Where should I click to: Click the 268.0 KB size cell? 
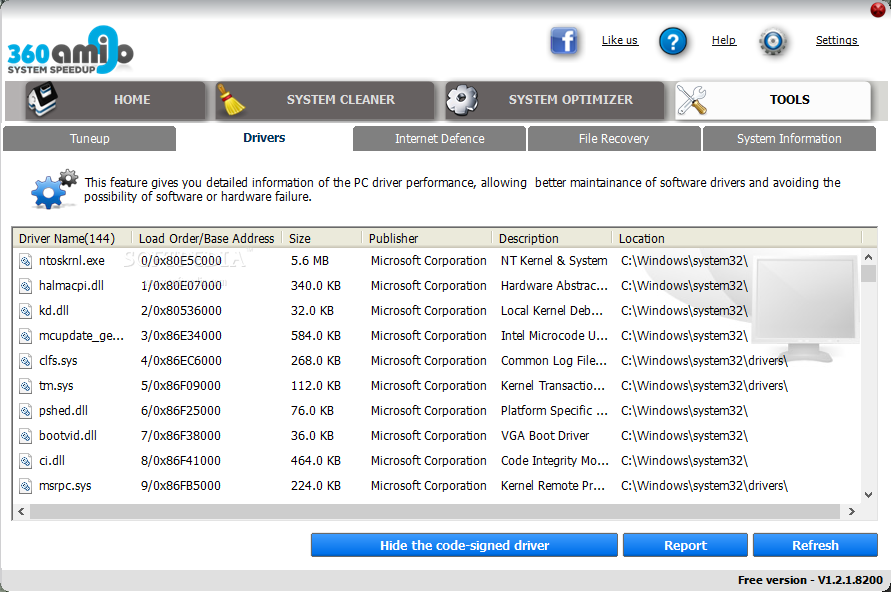tap(315, 361)
